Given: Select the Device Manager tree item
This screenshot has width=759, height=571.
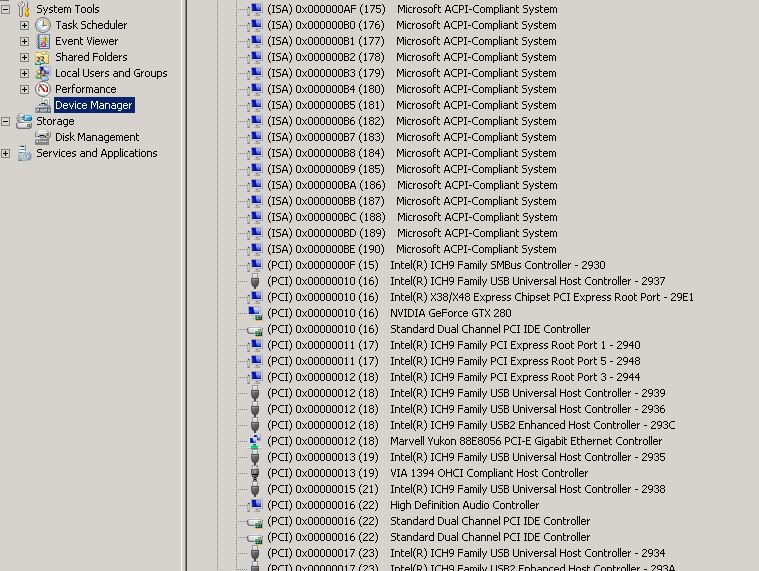Looking at the screenshot, I should pos(94,105).
